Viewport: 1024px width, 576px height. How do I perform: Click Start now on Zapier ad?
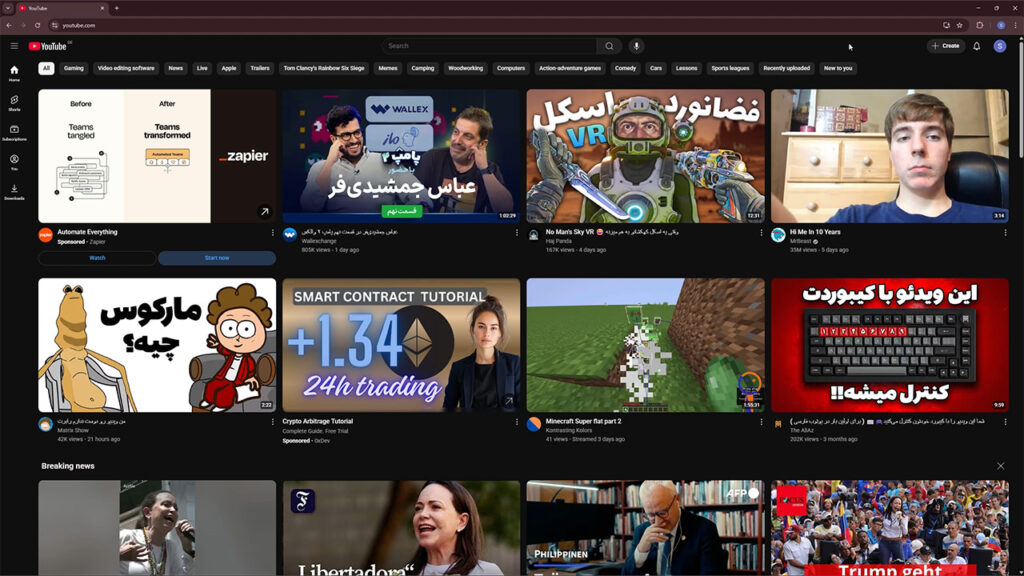217,258
